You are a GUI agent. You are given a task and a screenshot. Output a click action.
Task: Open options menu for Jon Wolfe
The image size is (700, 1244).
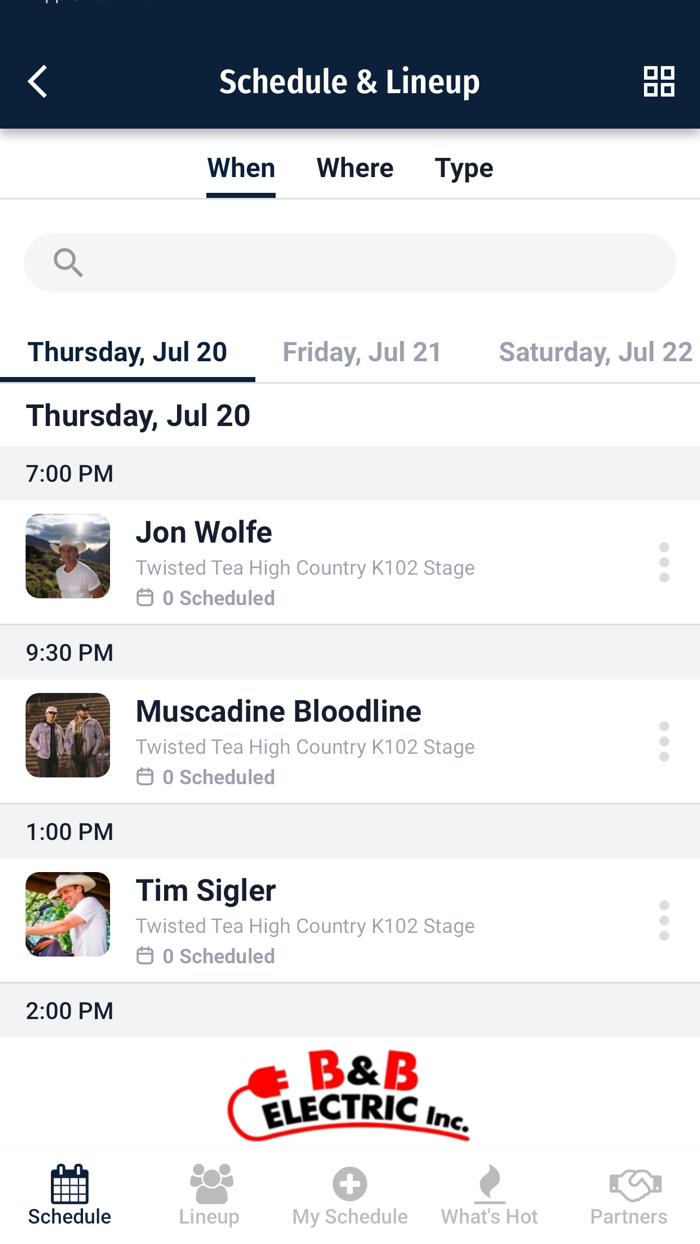pyautogui.click(x=664, y=562)
